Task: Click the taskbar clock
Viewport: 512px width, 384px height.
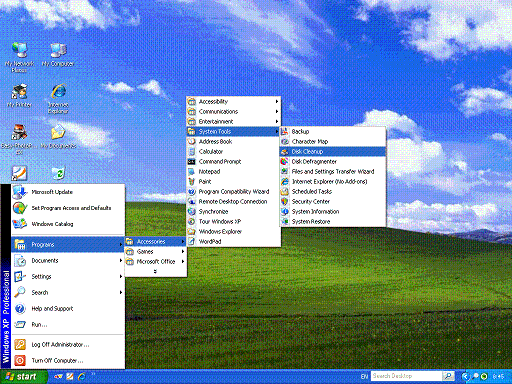Action: tap(498, 376)
